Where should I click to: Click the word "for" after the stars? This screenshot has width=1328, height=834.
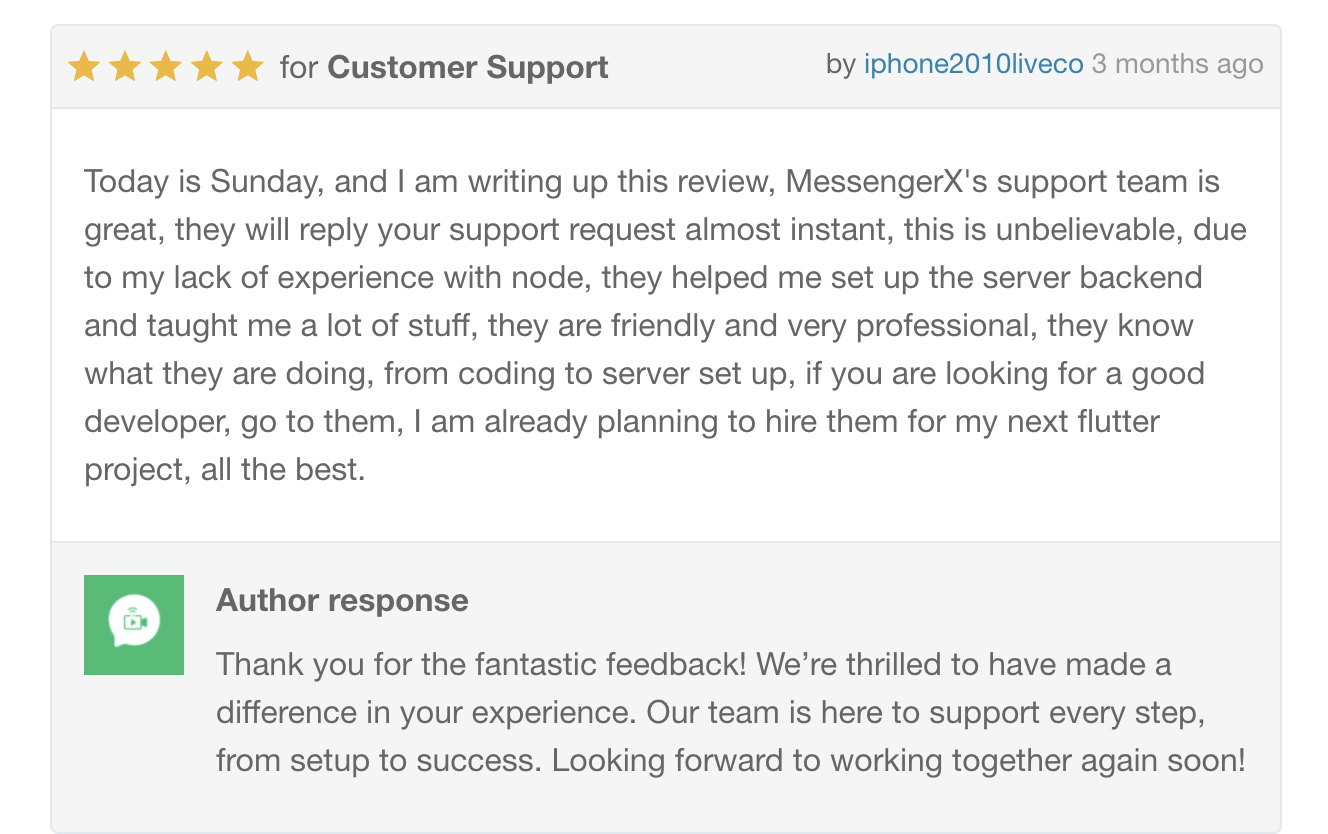point(298,68)
